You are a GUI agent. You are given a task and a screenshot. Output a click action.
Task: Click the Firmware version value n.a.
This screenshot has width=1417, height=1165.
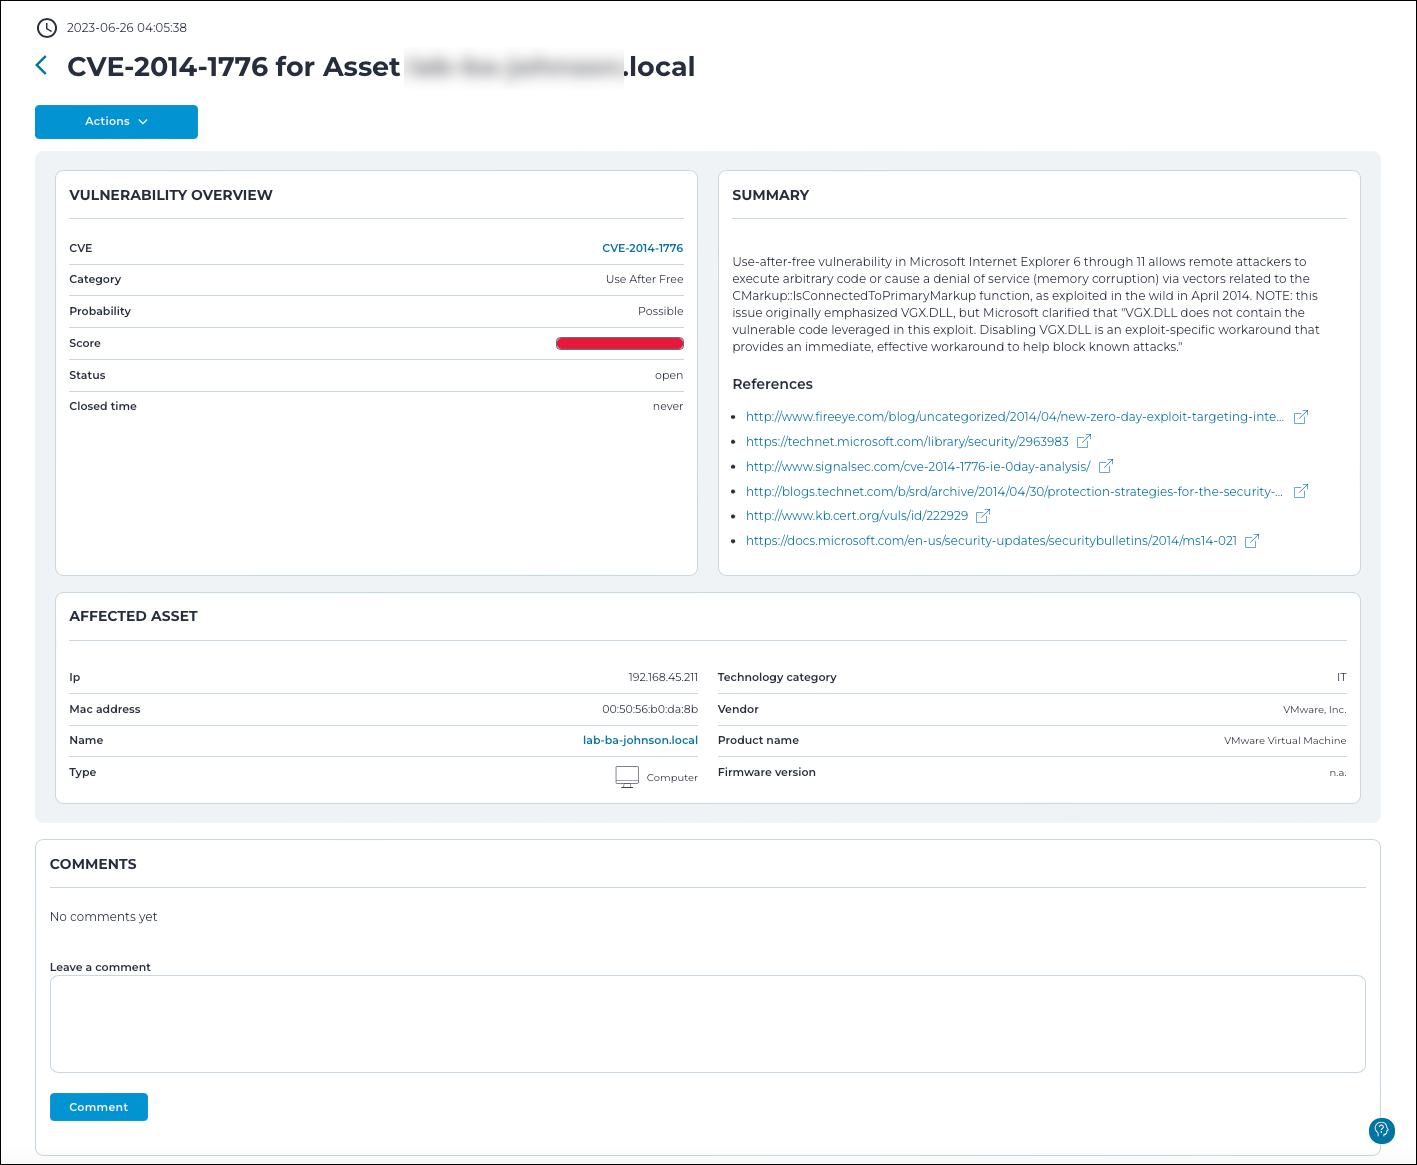1338,772
